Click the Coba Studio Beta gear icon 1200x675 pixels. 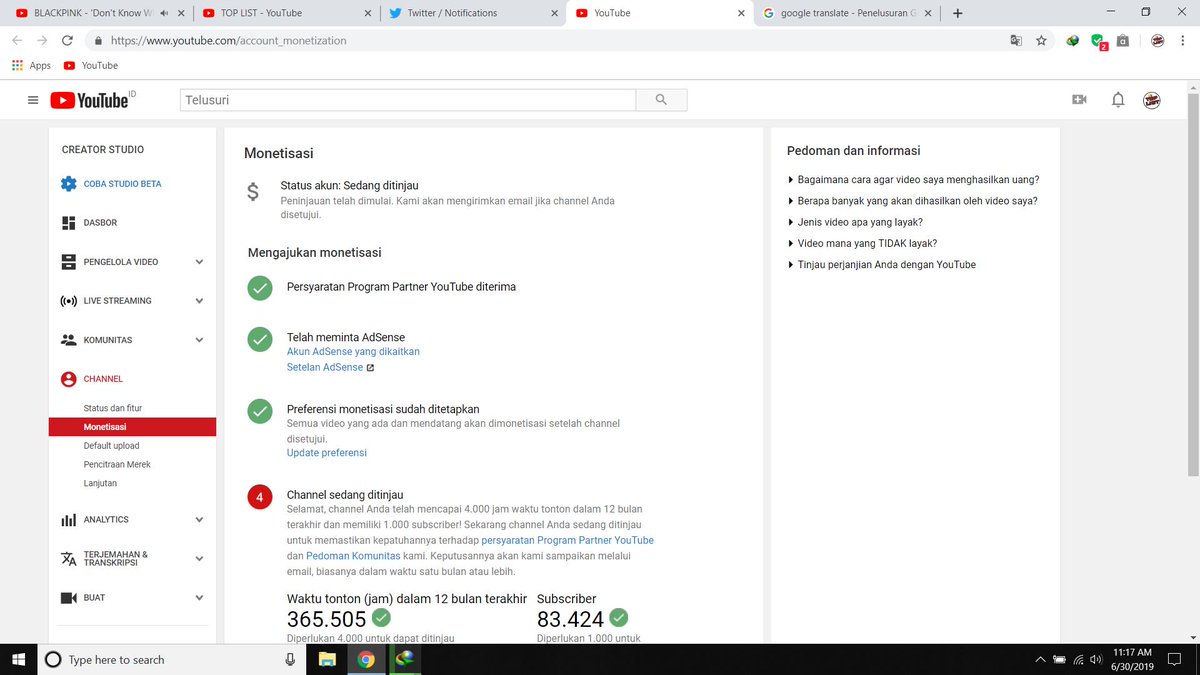click(68, 184)
